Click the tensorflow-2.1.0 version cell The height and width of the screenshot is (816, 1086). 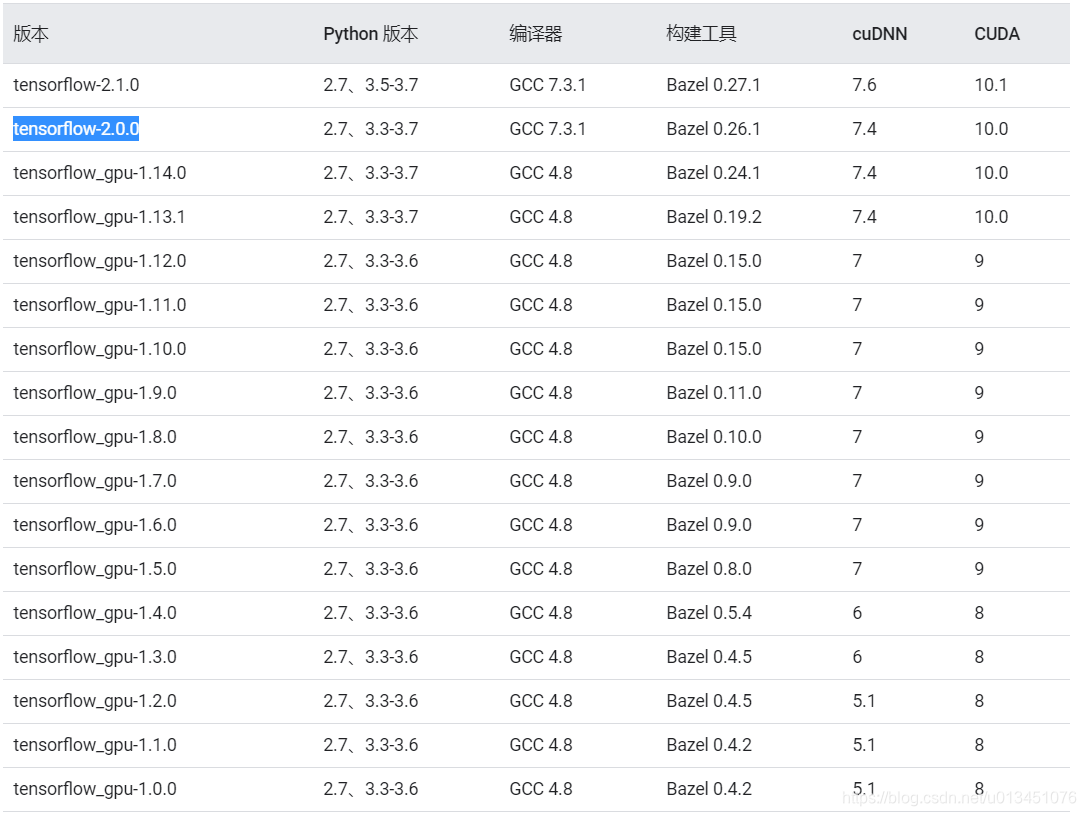coord(76,85)
